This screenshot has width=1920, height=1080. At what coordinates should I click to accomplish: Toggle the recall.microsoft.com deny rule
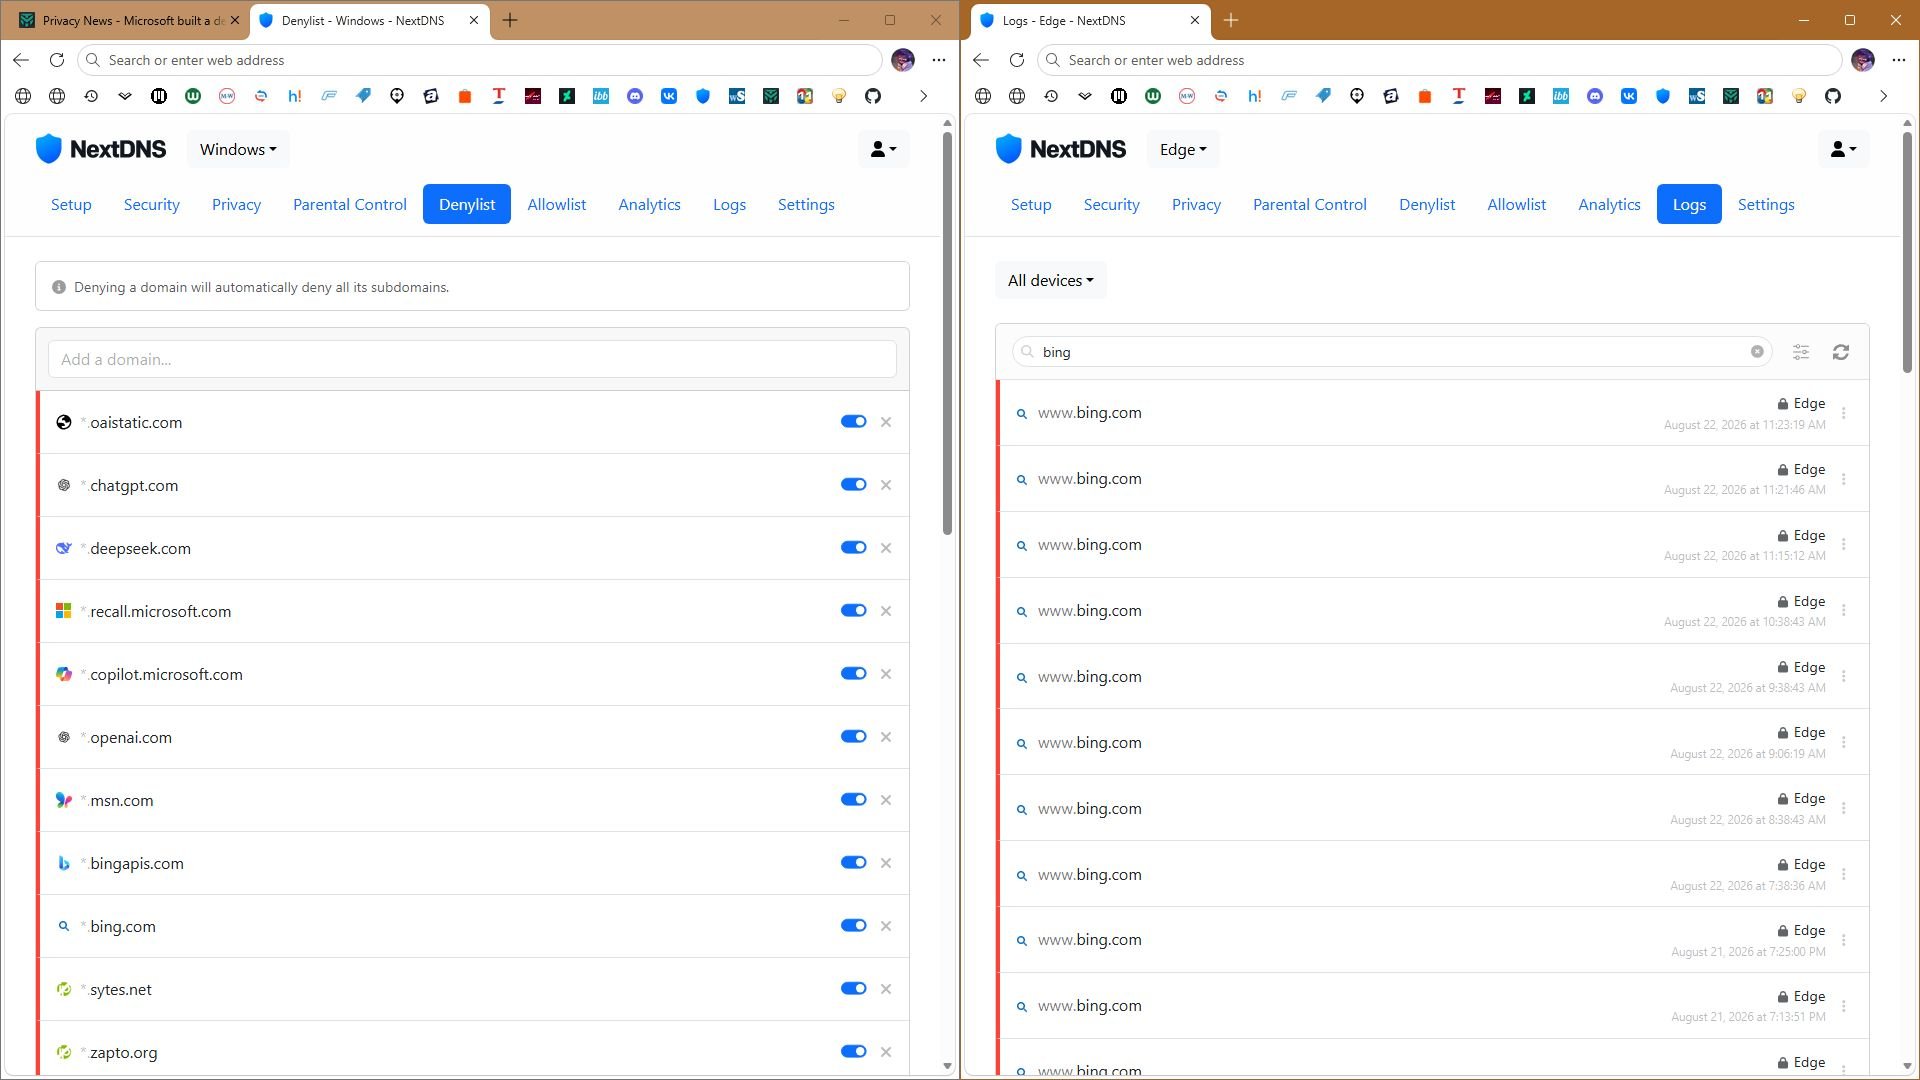tap(854, 611)
